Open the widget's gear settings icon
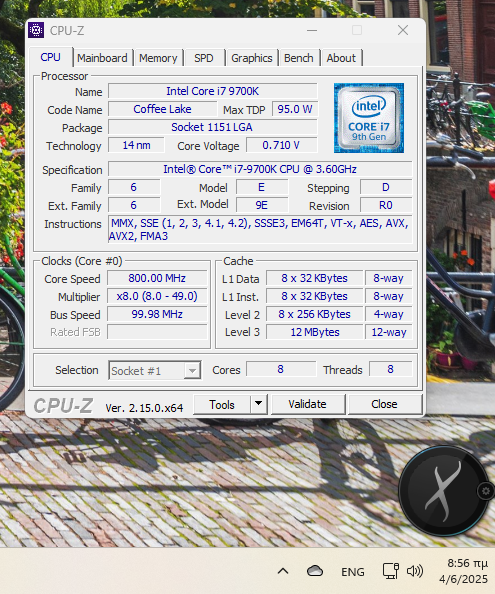The width and height of the screenshot is (495, 594). [486, 491]
